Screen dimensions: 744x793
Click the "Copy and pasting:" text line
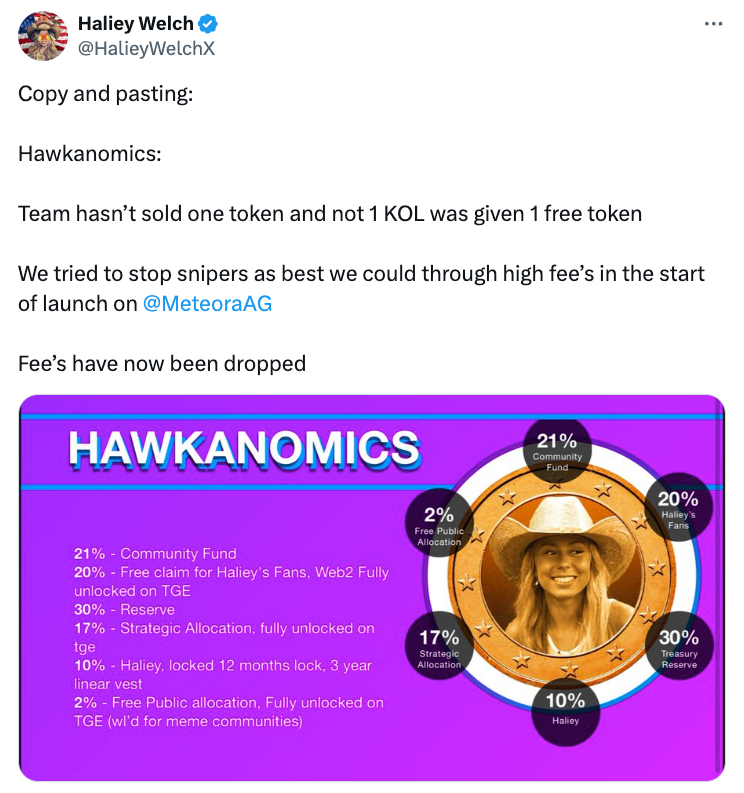106,94
